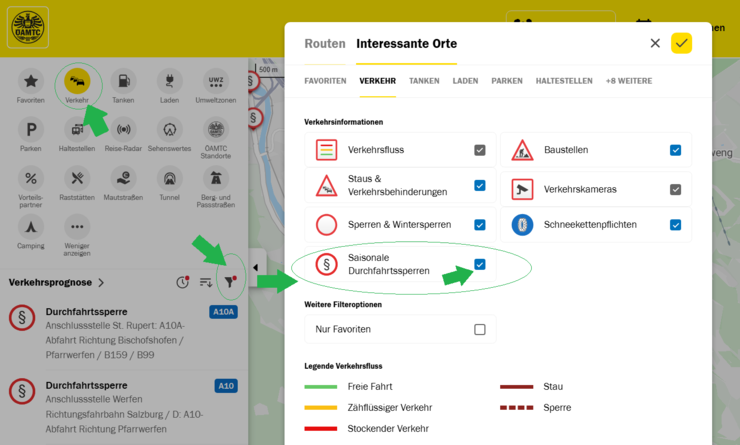The width and height of the screenshot is (740, 445).
Task: Select the Verkehr traffic category icon
Action: [77, 81]
